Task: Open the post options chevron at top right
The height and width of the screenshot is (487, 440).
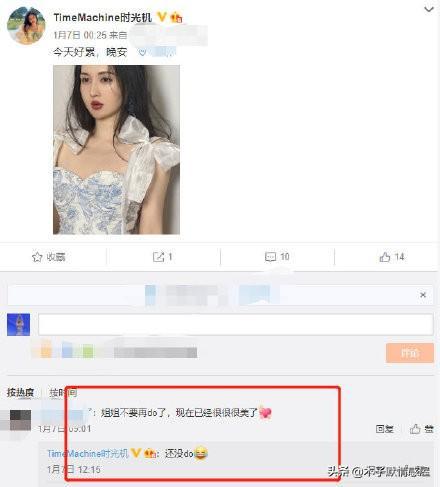Action: coord(428,9)
